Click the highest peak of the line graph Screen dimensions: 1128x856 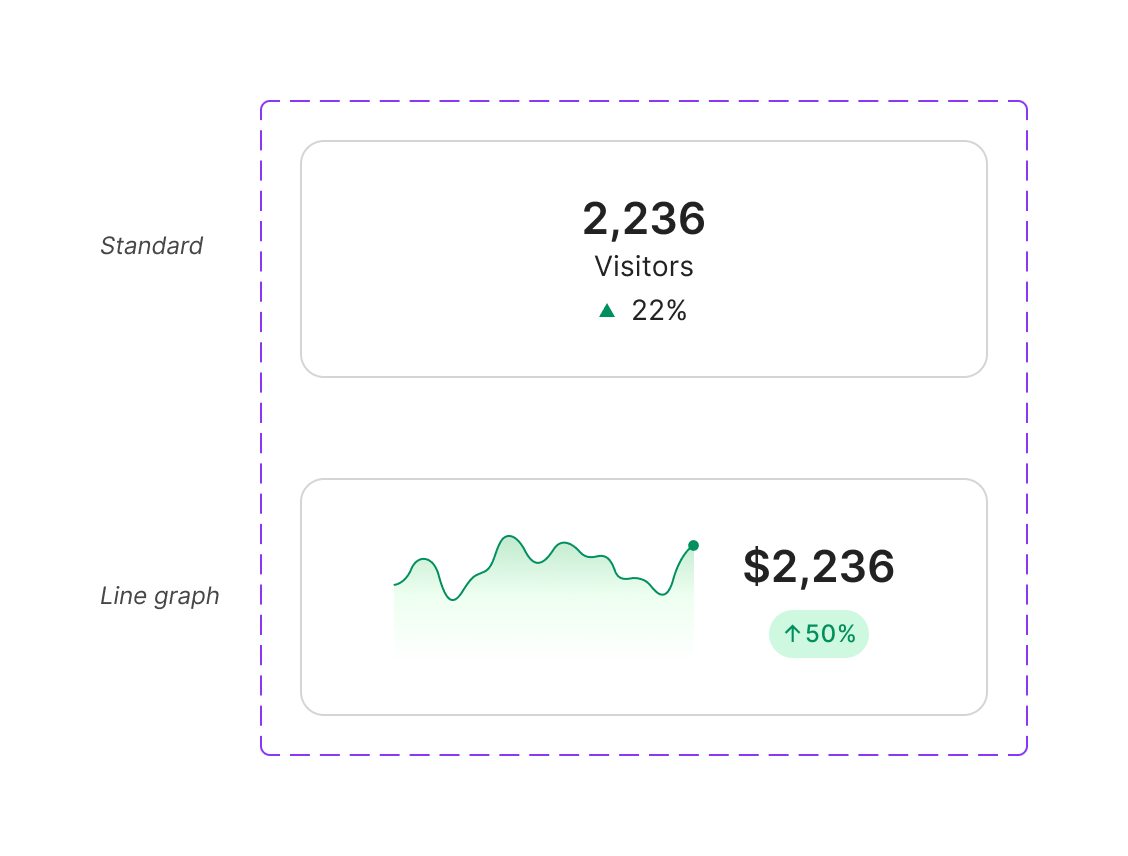click(509, 537)
